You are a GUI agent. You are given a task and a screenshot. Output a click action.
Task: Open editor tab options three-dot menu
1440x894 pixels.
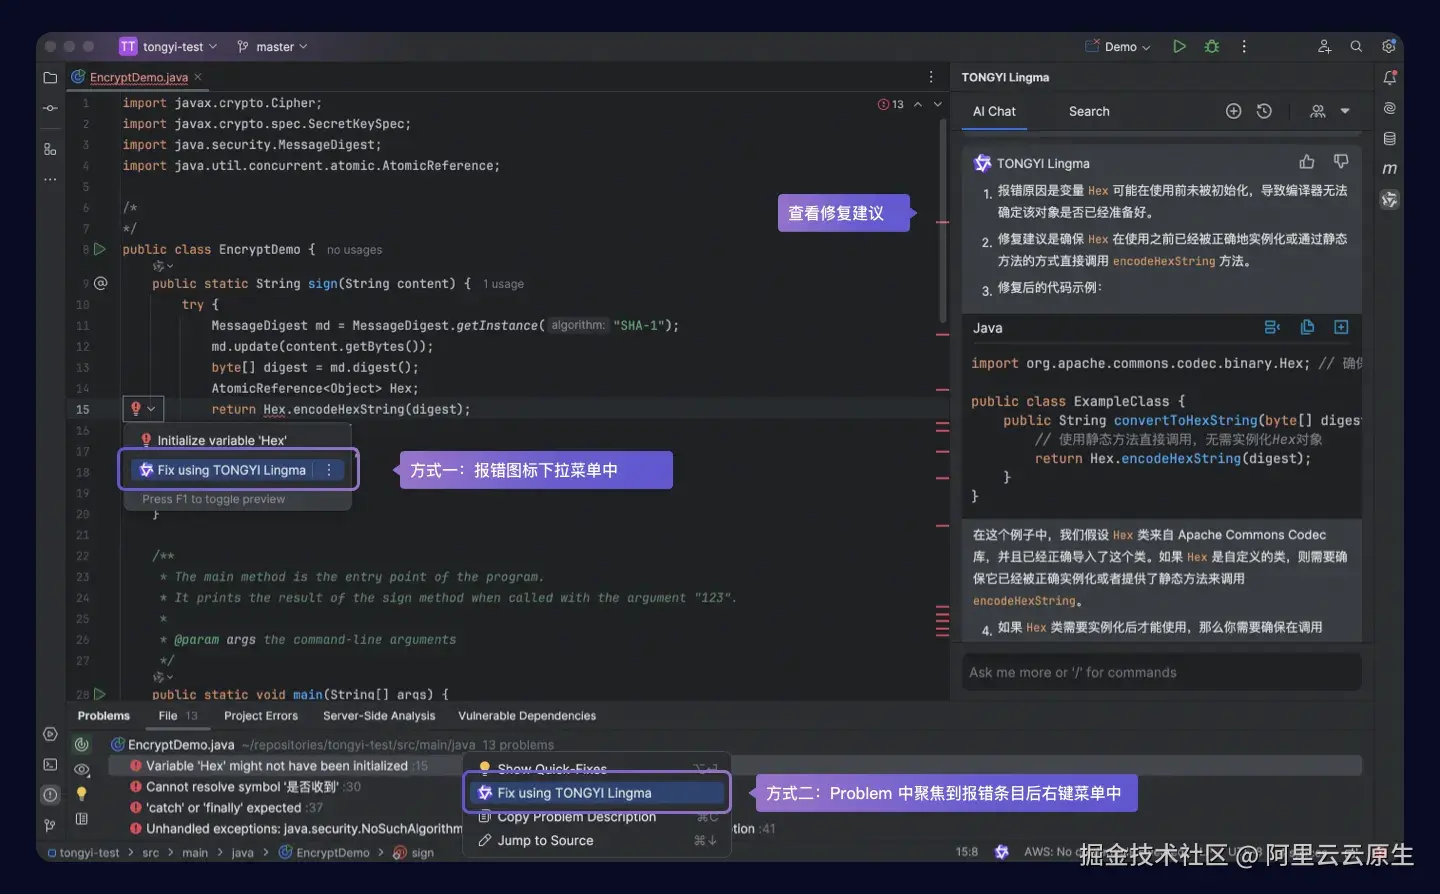tap(931, 77)
